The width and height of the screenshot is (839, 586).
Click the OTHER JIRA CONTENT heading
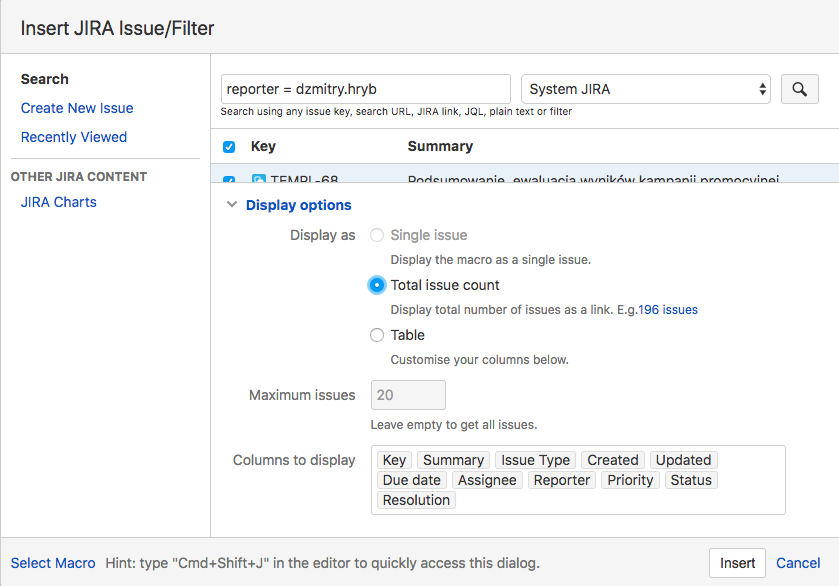(79, 177)
